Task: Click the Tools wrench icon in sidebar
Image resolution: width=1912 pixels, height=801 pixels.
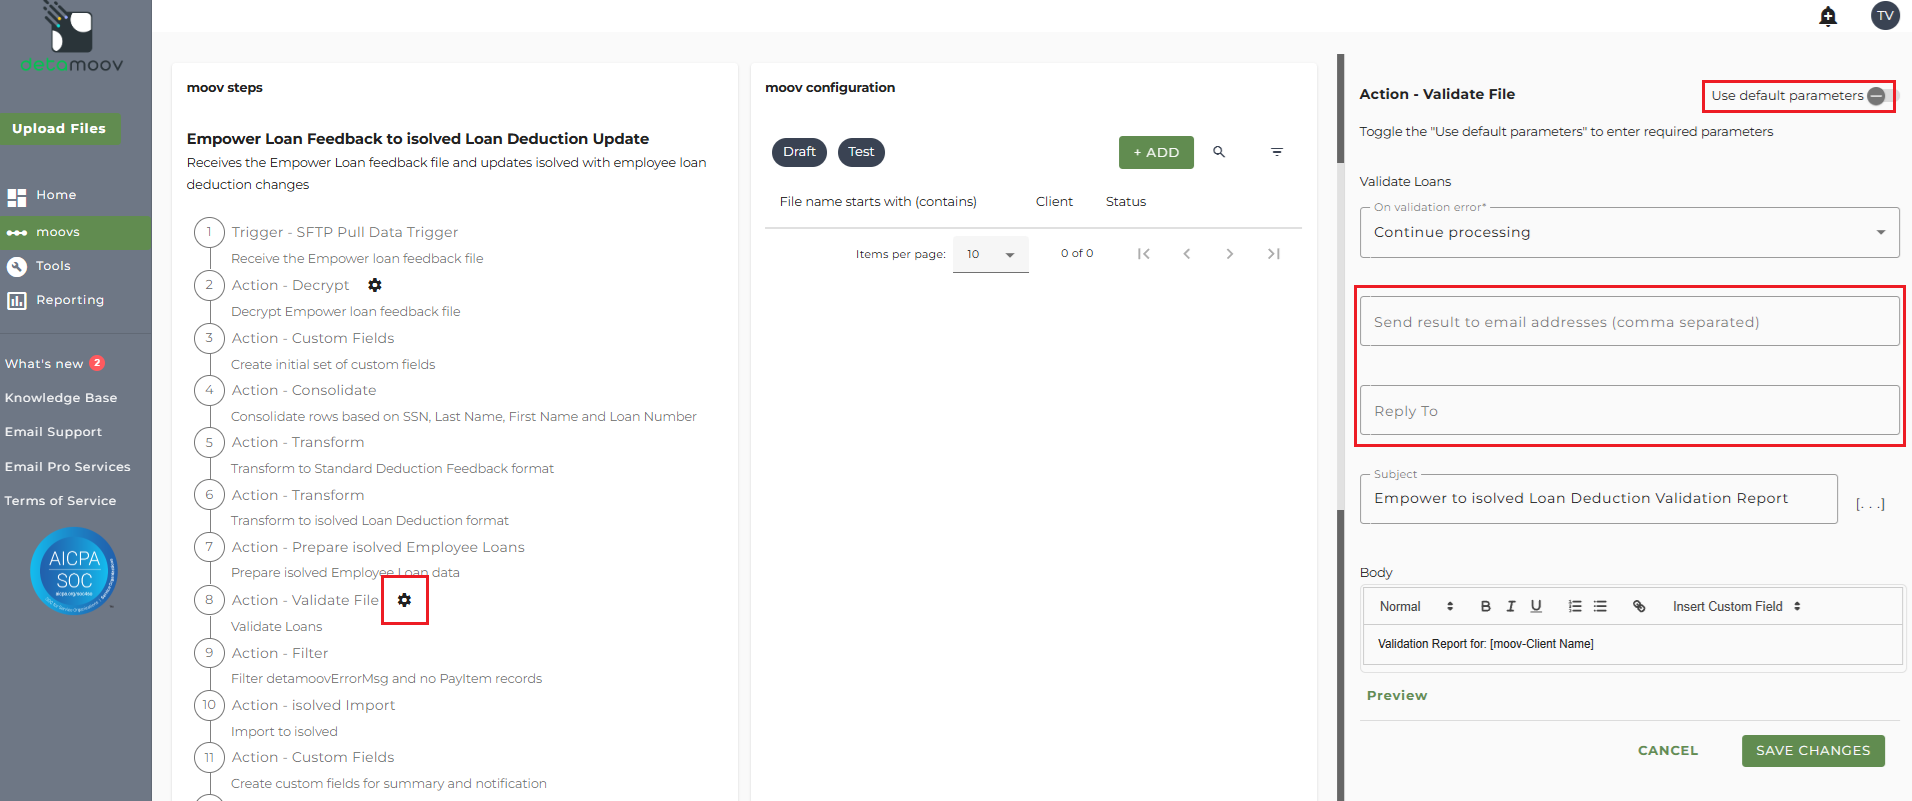Action: point(17,266)
